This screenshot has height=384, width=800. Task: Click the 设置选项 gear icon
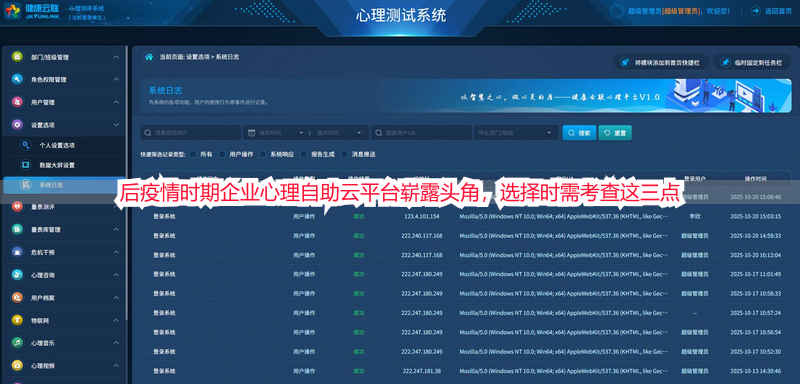17,125
